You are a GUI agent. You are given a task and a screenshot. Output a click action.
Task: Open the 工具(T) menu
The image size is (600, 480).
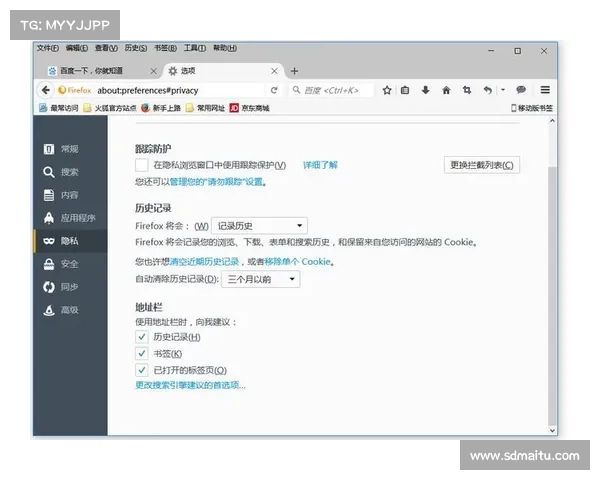195,48
